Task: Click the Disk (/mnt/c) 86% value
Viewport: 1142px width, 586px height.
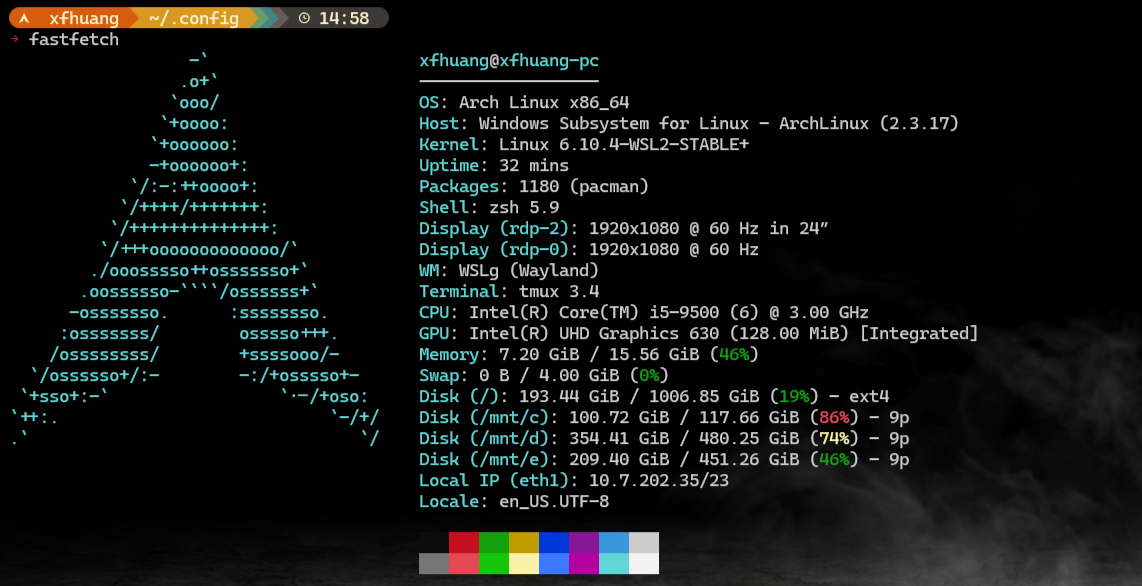Action: (x=834, y=418)
